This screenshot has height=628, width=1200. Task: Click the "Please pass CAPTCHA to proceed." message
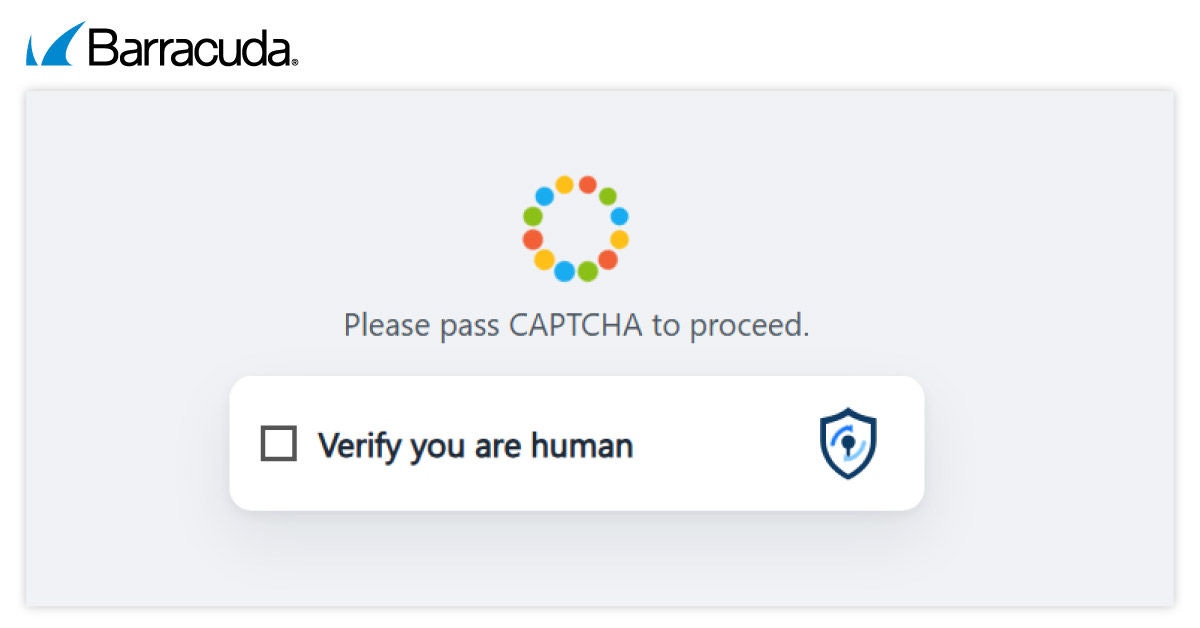pos(576,325)
